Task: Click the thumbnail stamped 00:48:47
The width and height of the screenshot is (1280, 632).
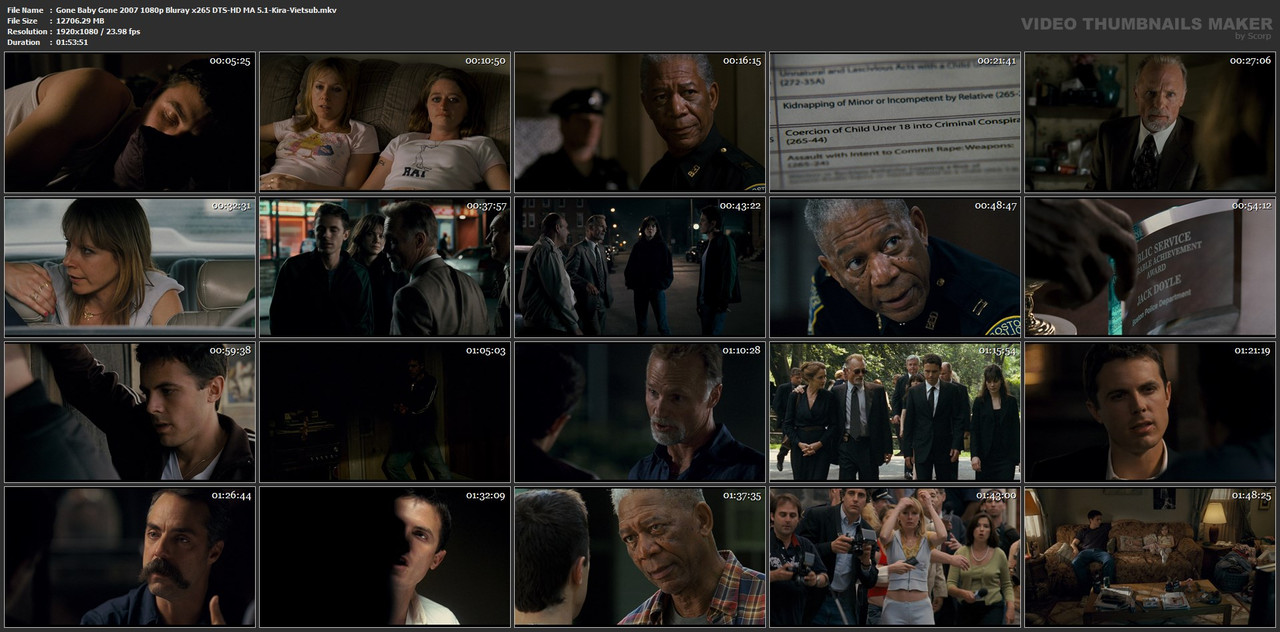Action: coord(895,267)
